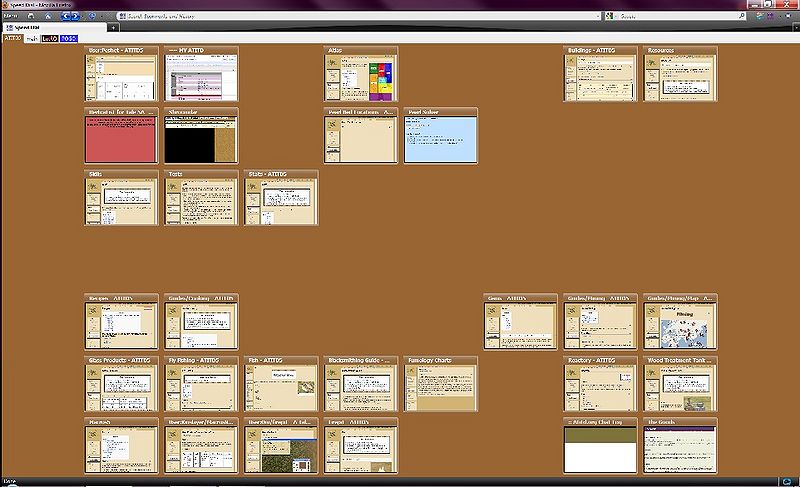The image size is (800, 487).
Task: Switch to the blue TODO speed dial group
Action: [x=68, y=38]
